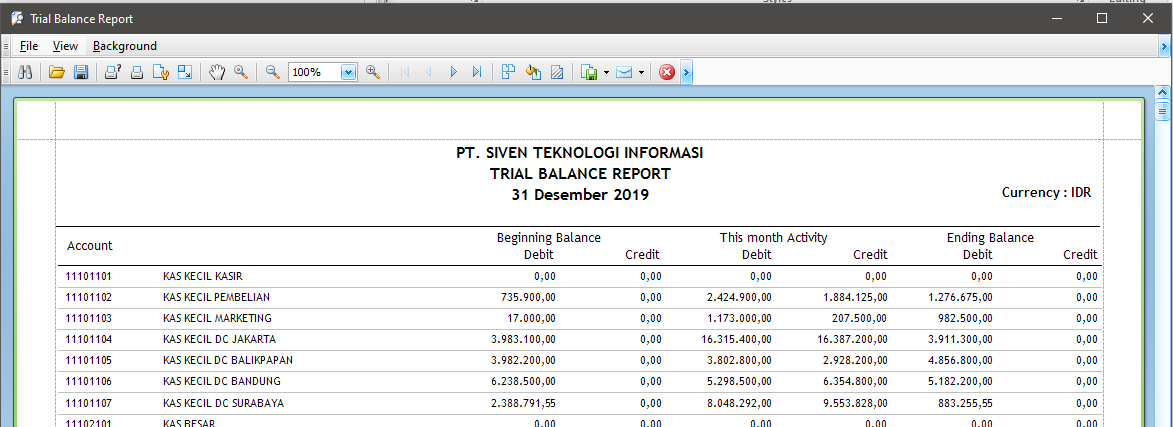Viewport: 1173px width, 427px height.
Task: Click the red Close Preview icon
Action: pos(667,72)
